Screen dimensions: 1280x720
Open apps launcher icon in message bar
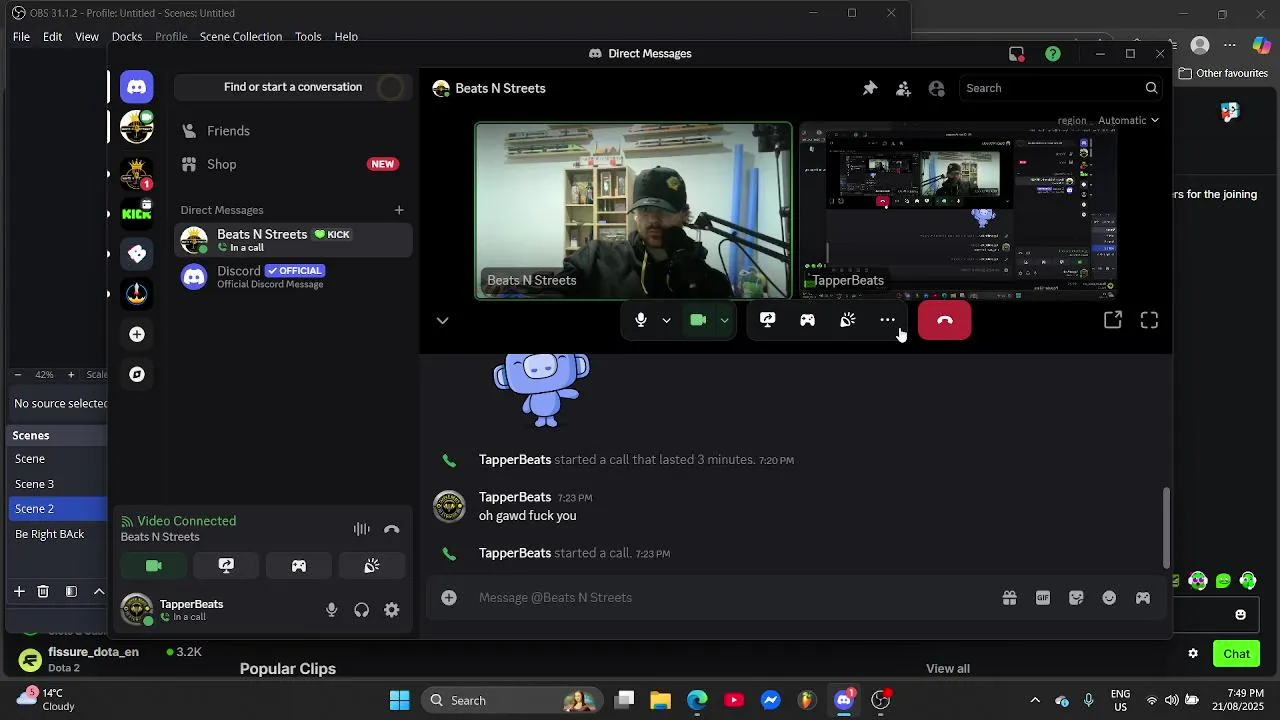point(1143,598)
